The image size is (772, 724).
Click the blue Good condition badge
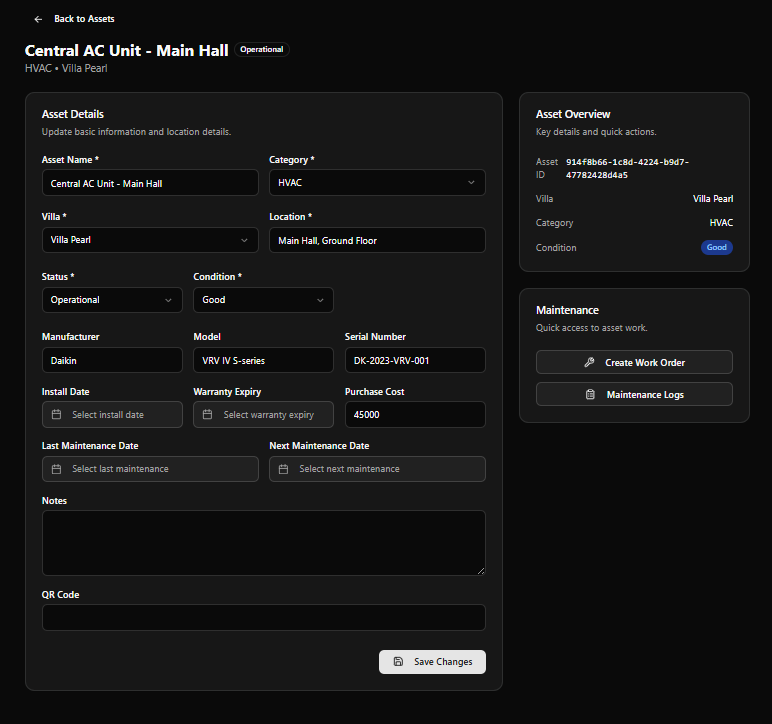pyautogui.click(x=717, y=248)
